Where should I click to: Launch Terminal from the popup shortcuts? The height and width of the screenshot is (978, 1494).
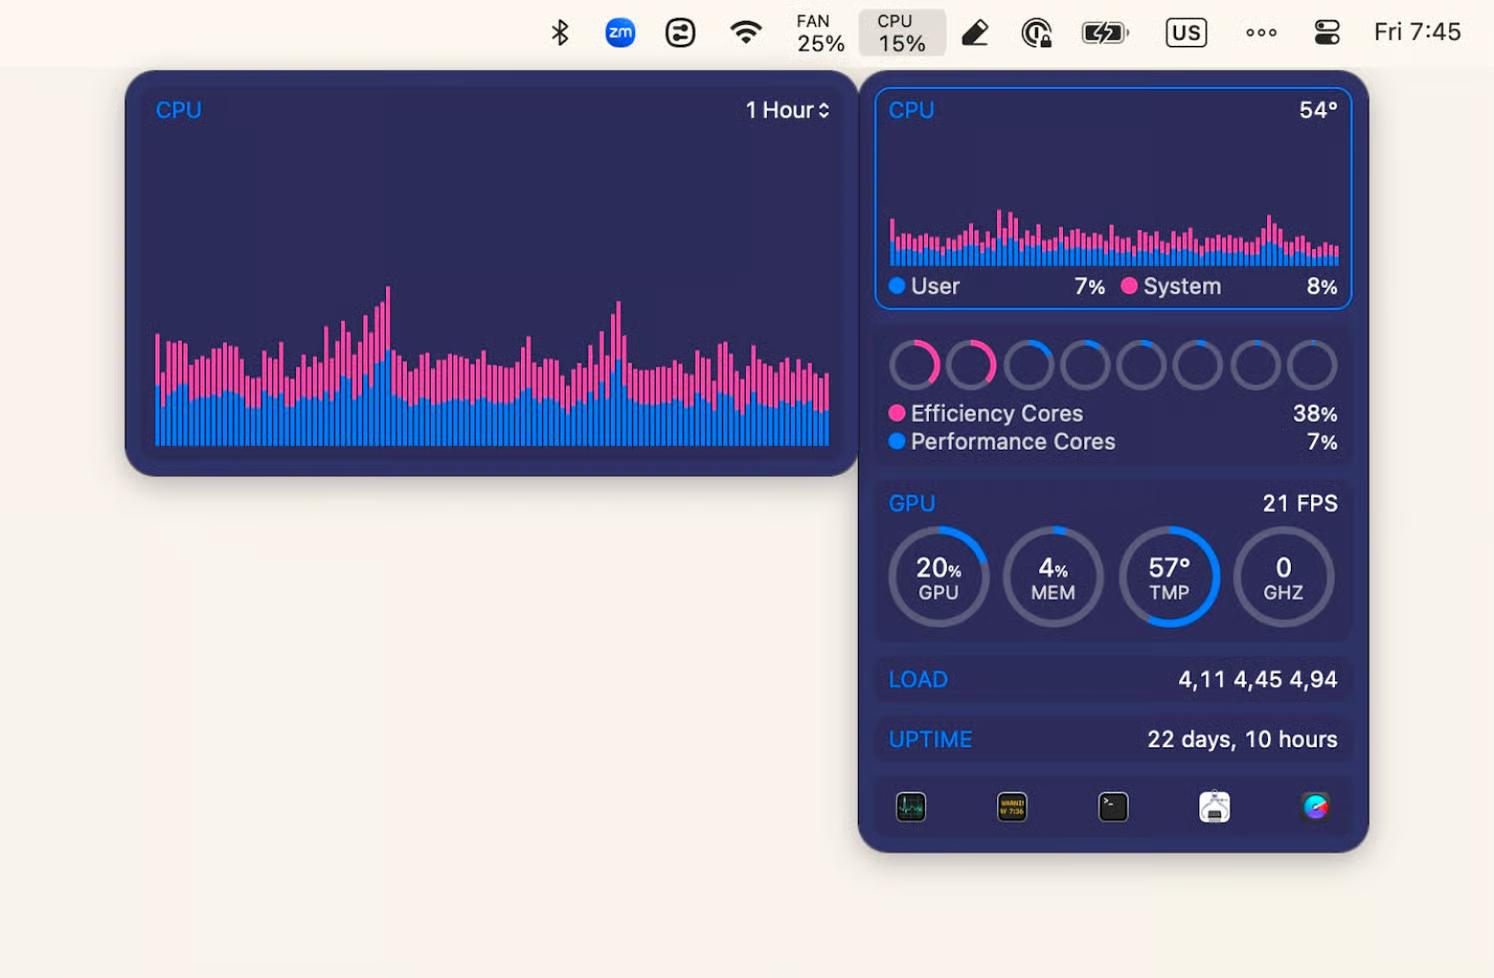[x=1113, y=807]
